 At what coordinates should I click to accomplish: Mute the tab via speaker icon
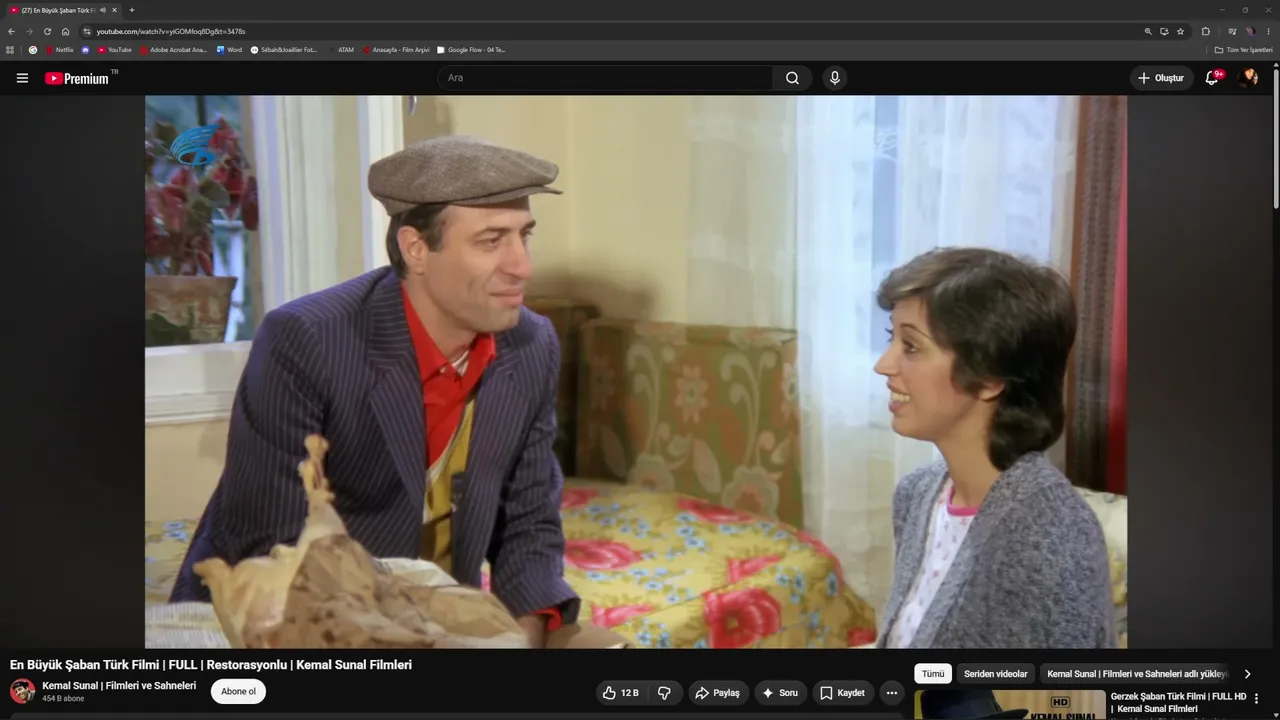103,10
